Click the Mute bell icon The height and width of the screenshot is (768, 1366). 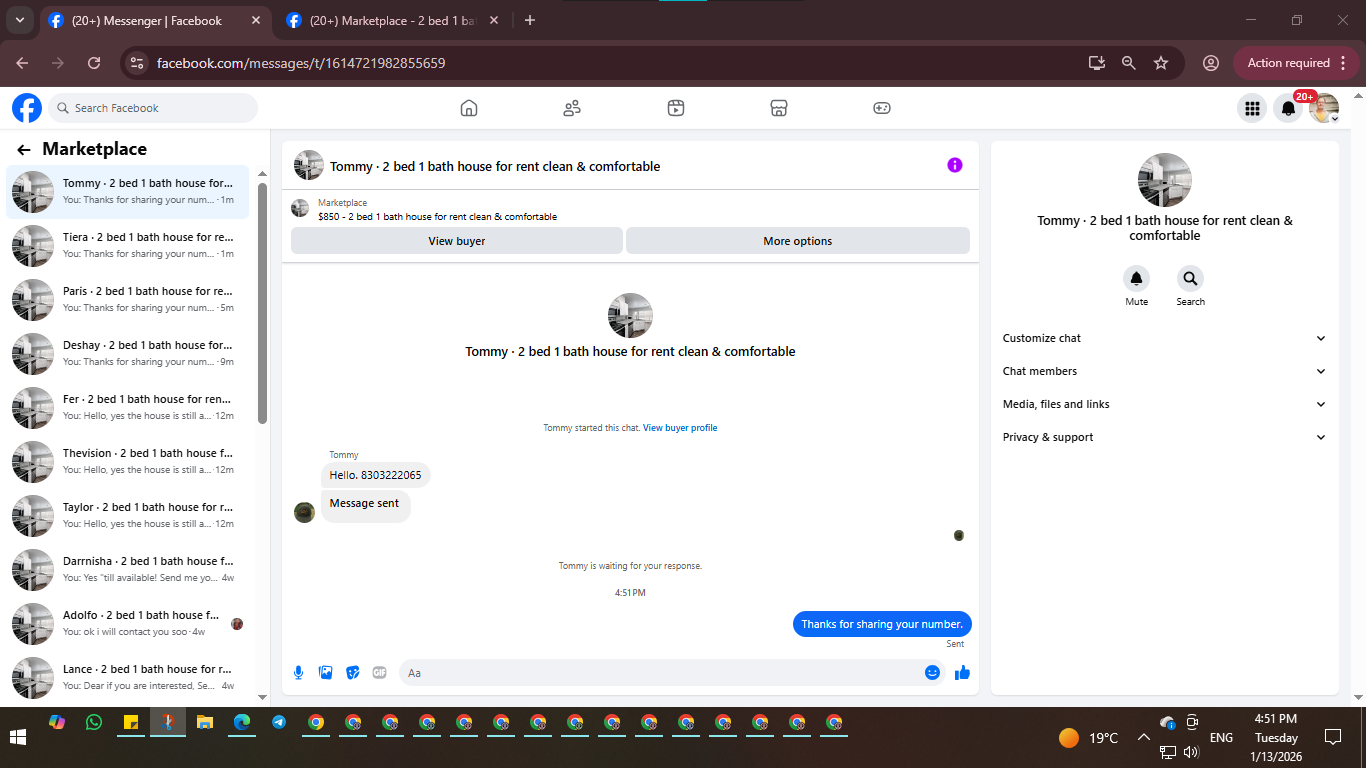click(x=1136, y=278)
